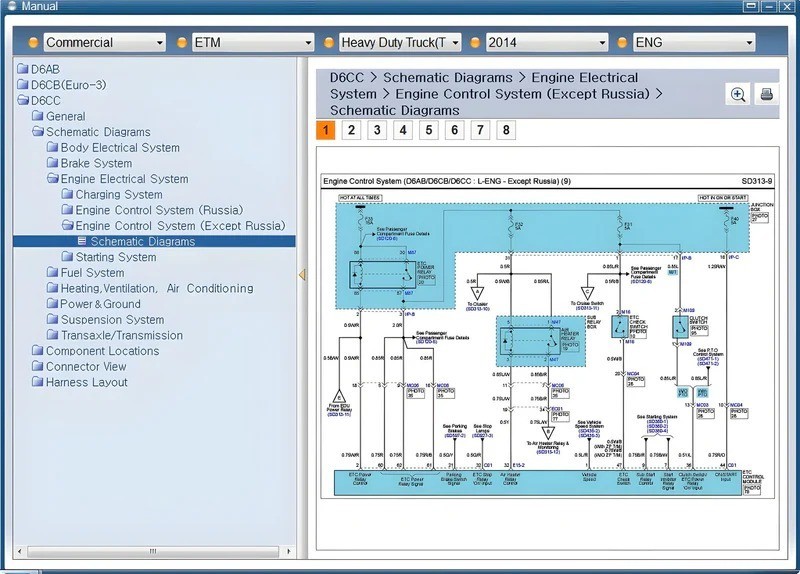This screenshot has width=800, height=574.
Task: Go to schematic page 8
Action: pos(506,130)
